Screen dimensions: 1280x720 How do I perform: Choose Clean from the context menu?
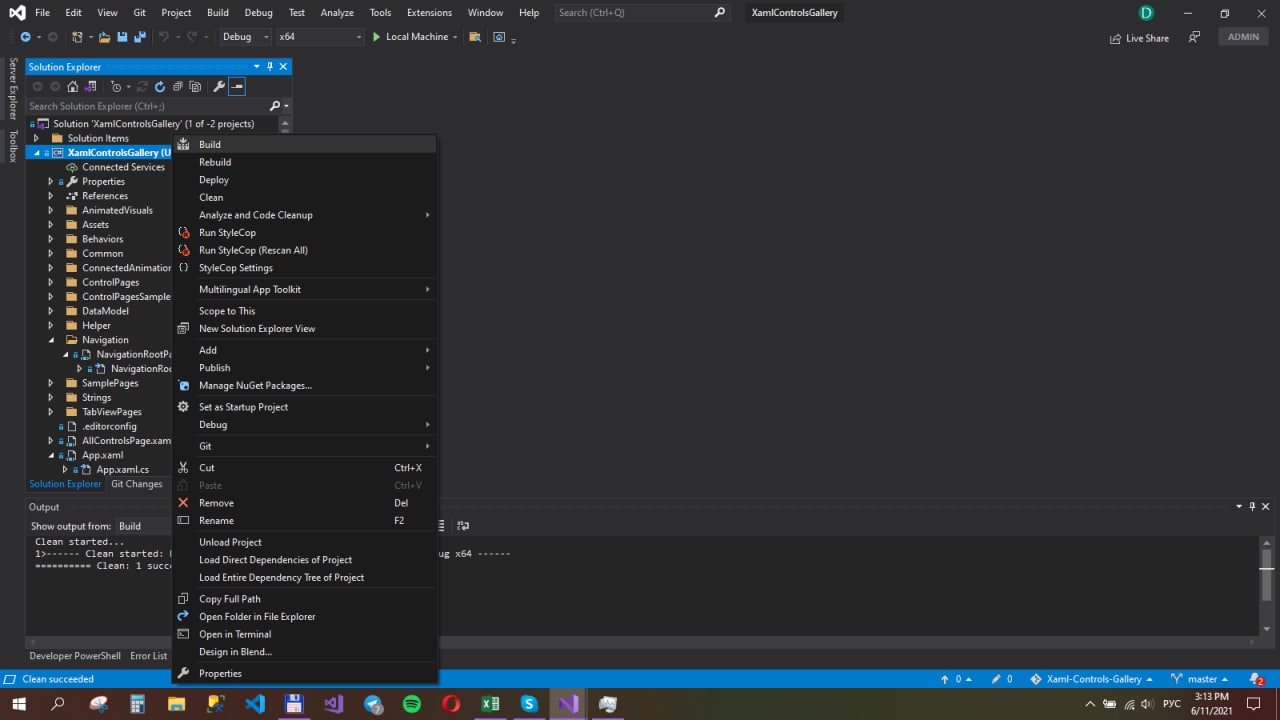(305, 197)
